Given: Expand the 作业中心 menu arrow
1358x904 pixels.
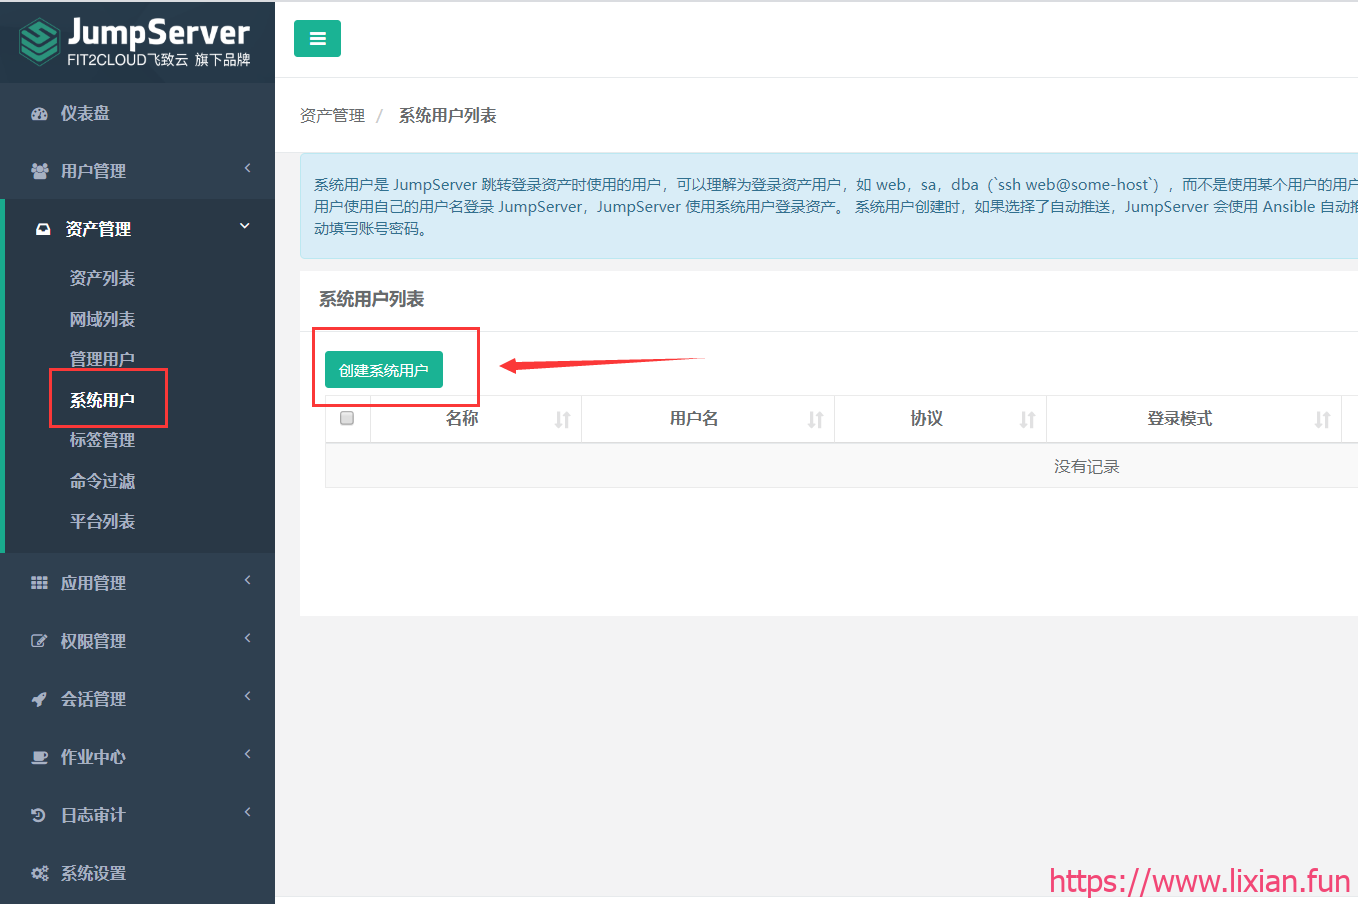Looking at the screenshot, I should 247,754.
